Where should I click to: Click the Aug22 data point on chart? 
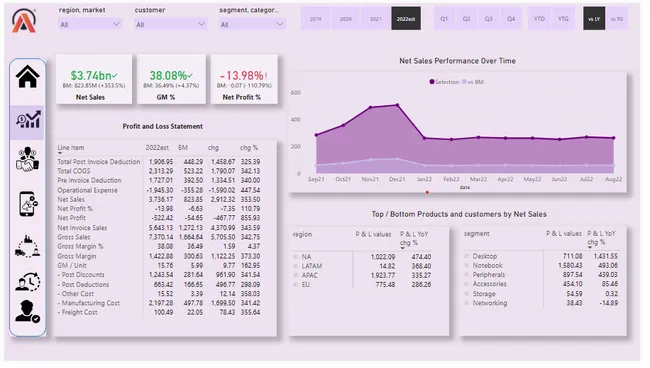coord(614,138)
